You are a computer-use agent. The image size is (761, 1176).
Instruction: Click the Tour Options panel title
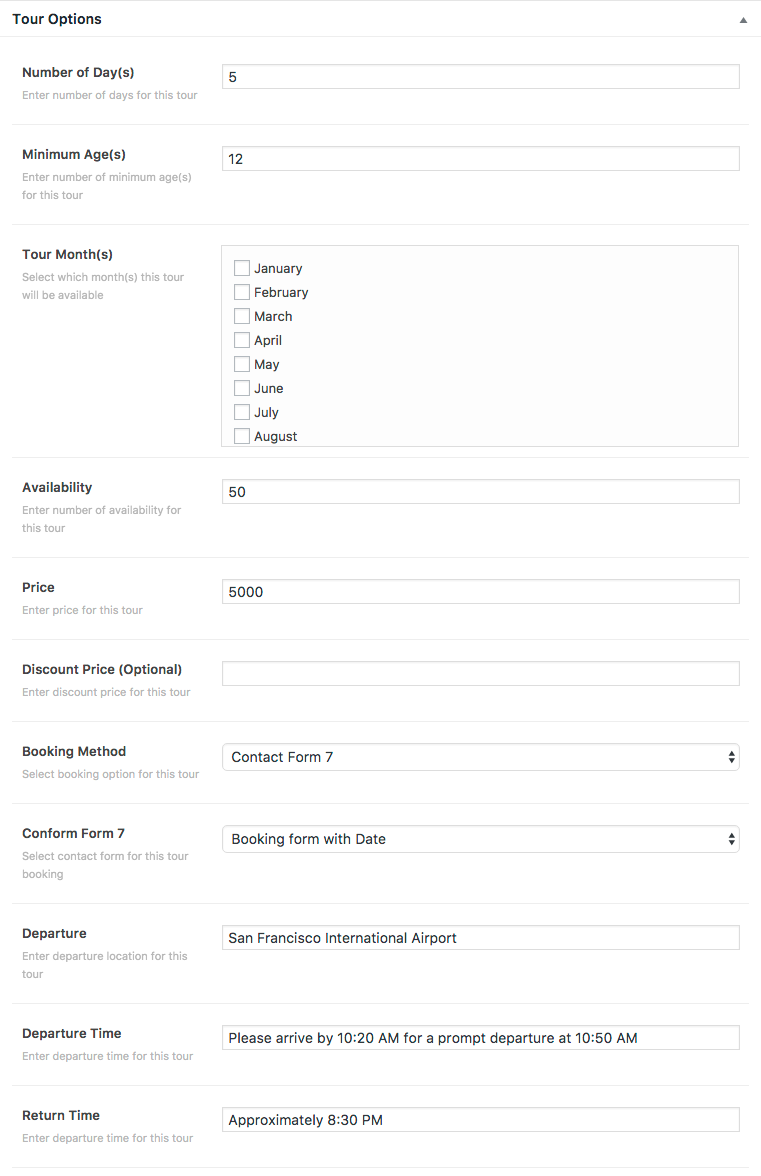(x=57, y=20)
